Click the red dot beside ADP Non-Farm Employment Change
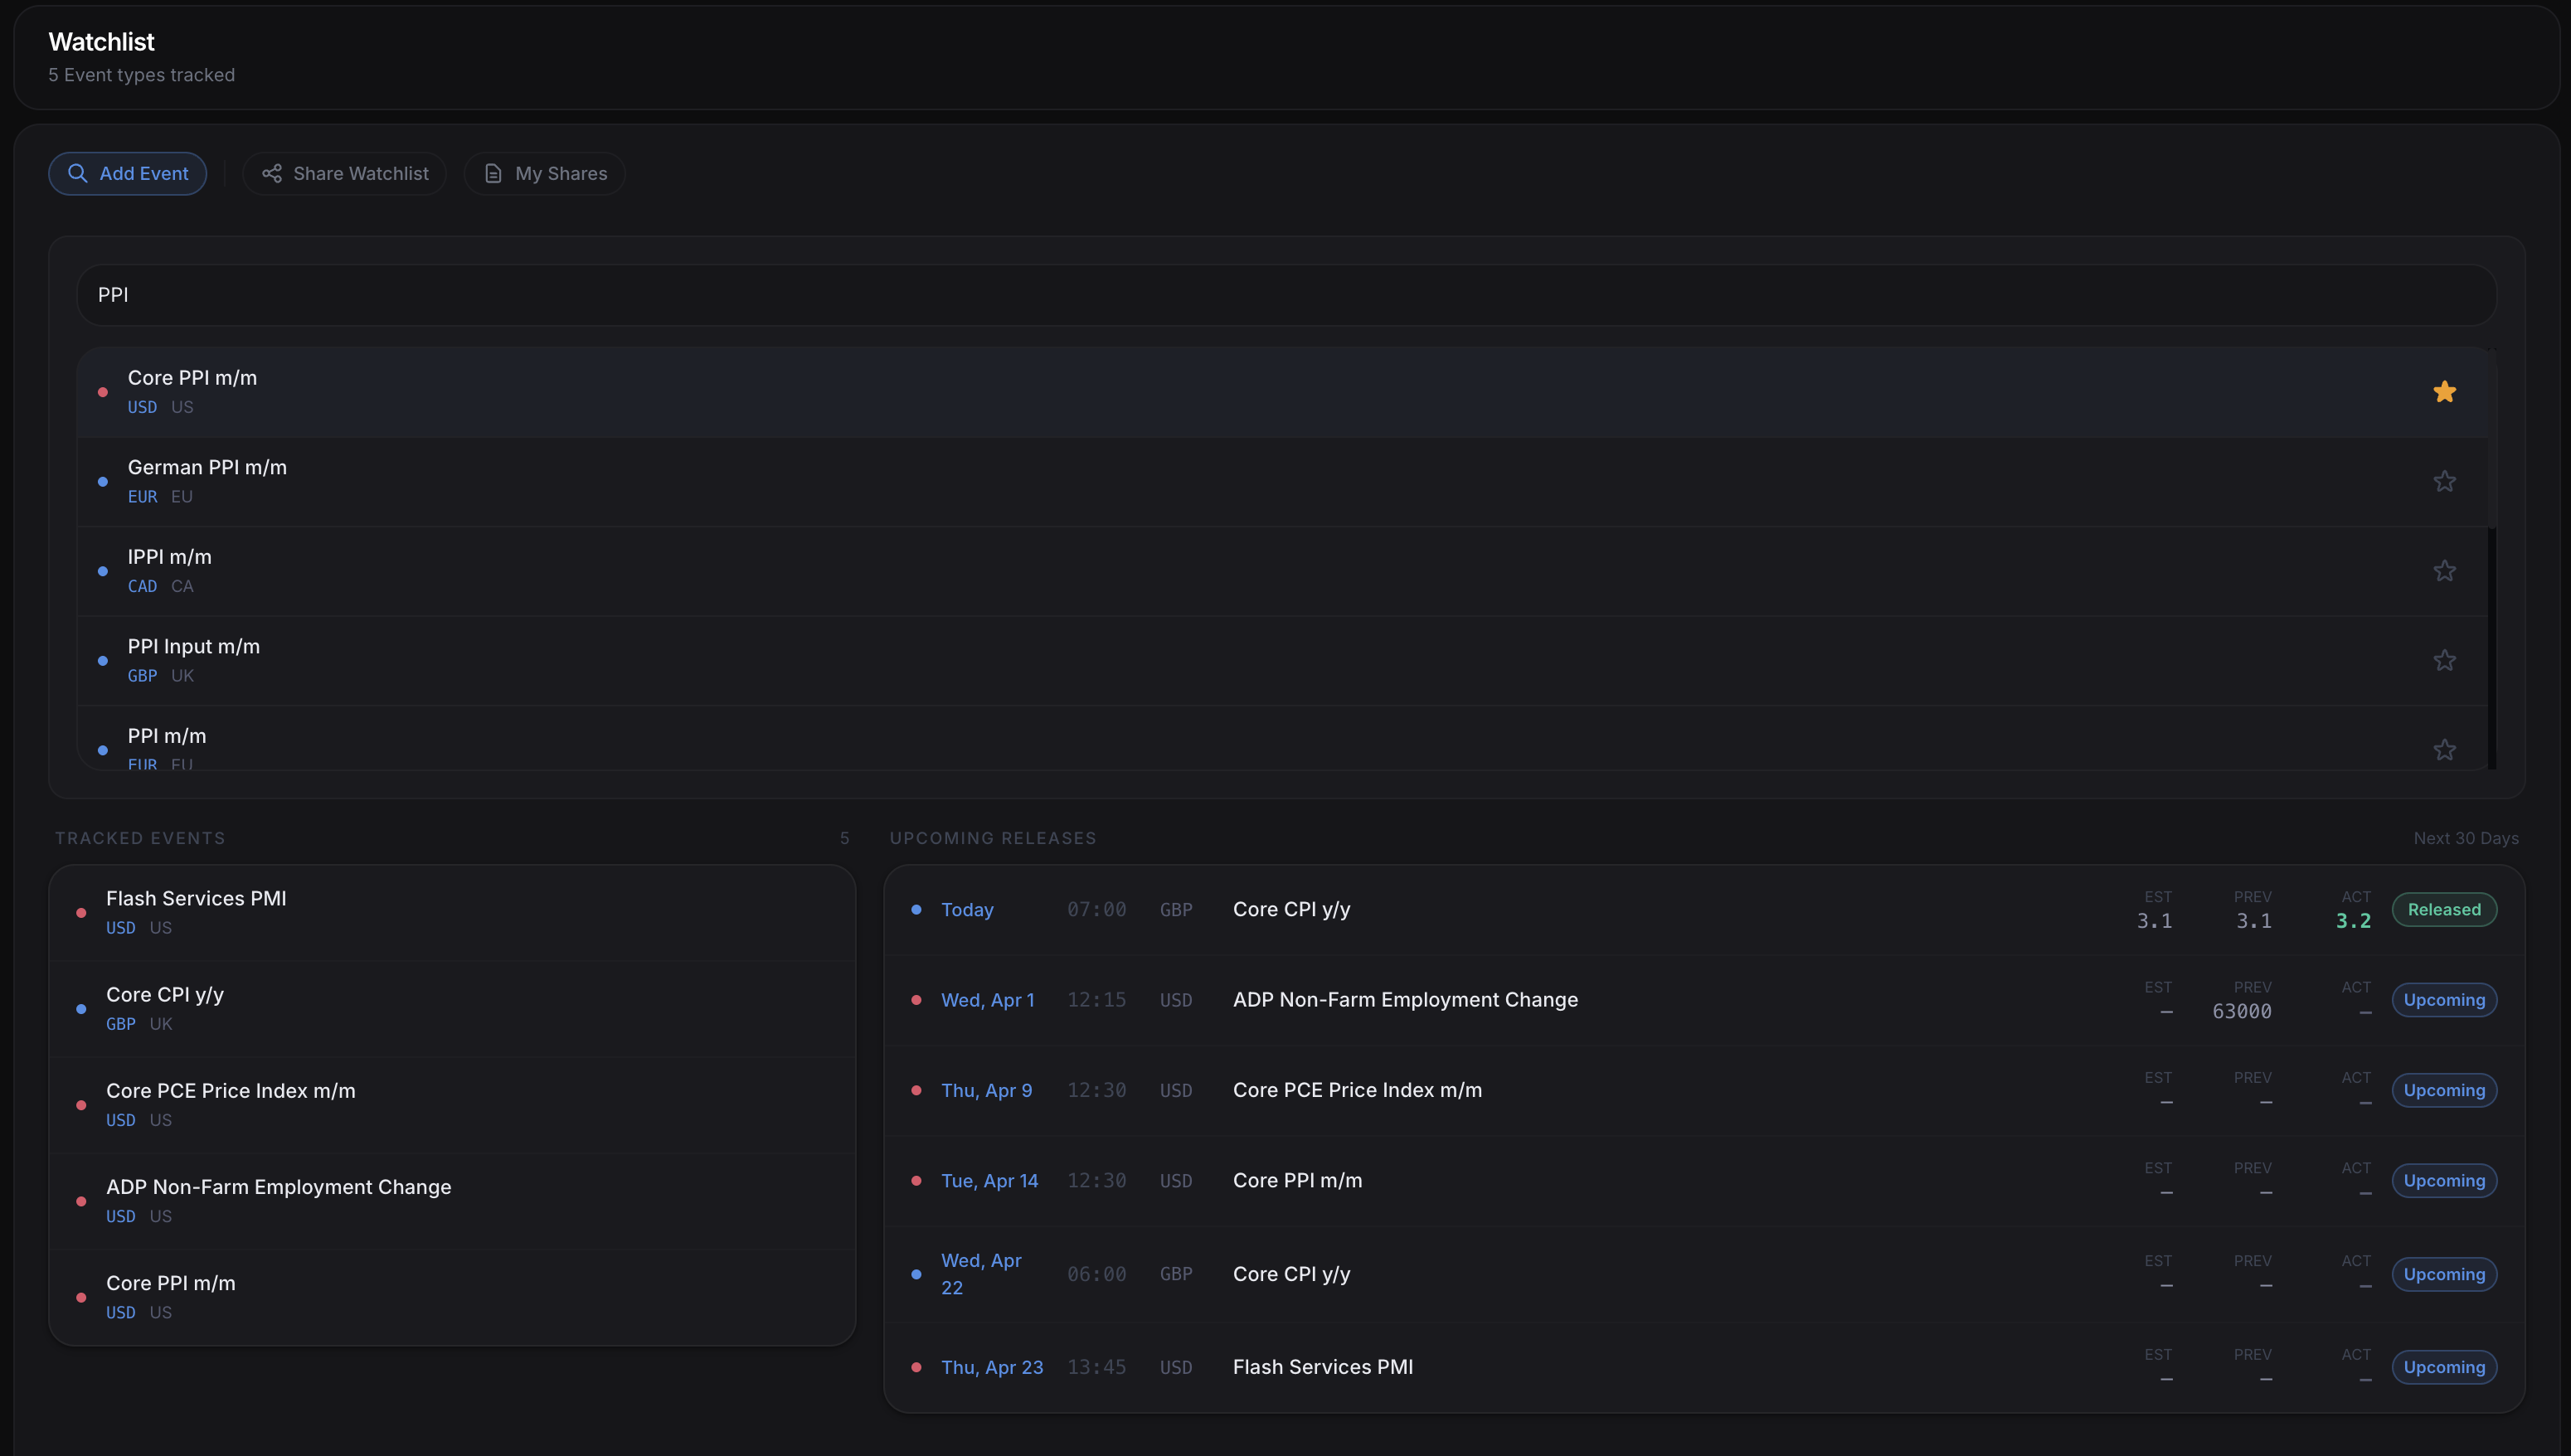 [x=80, y=1201]
